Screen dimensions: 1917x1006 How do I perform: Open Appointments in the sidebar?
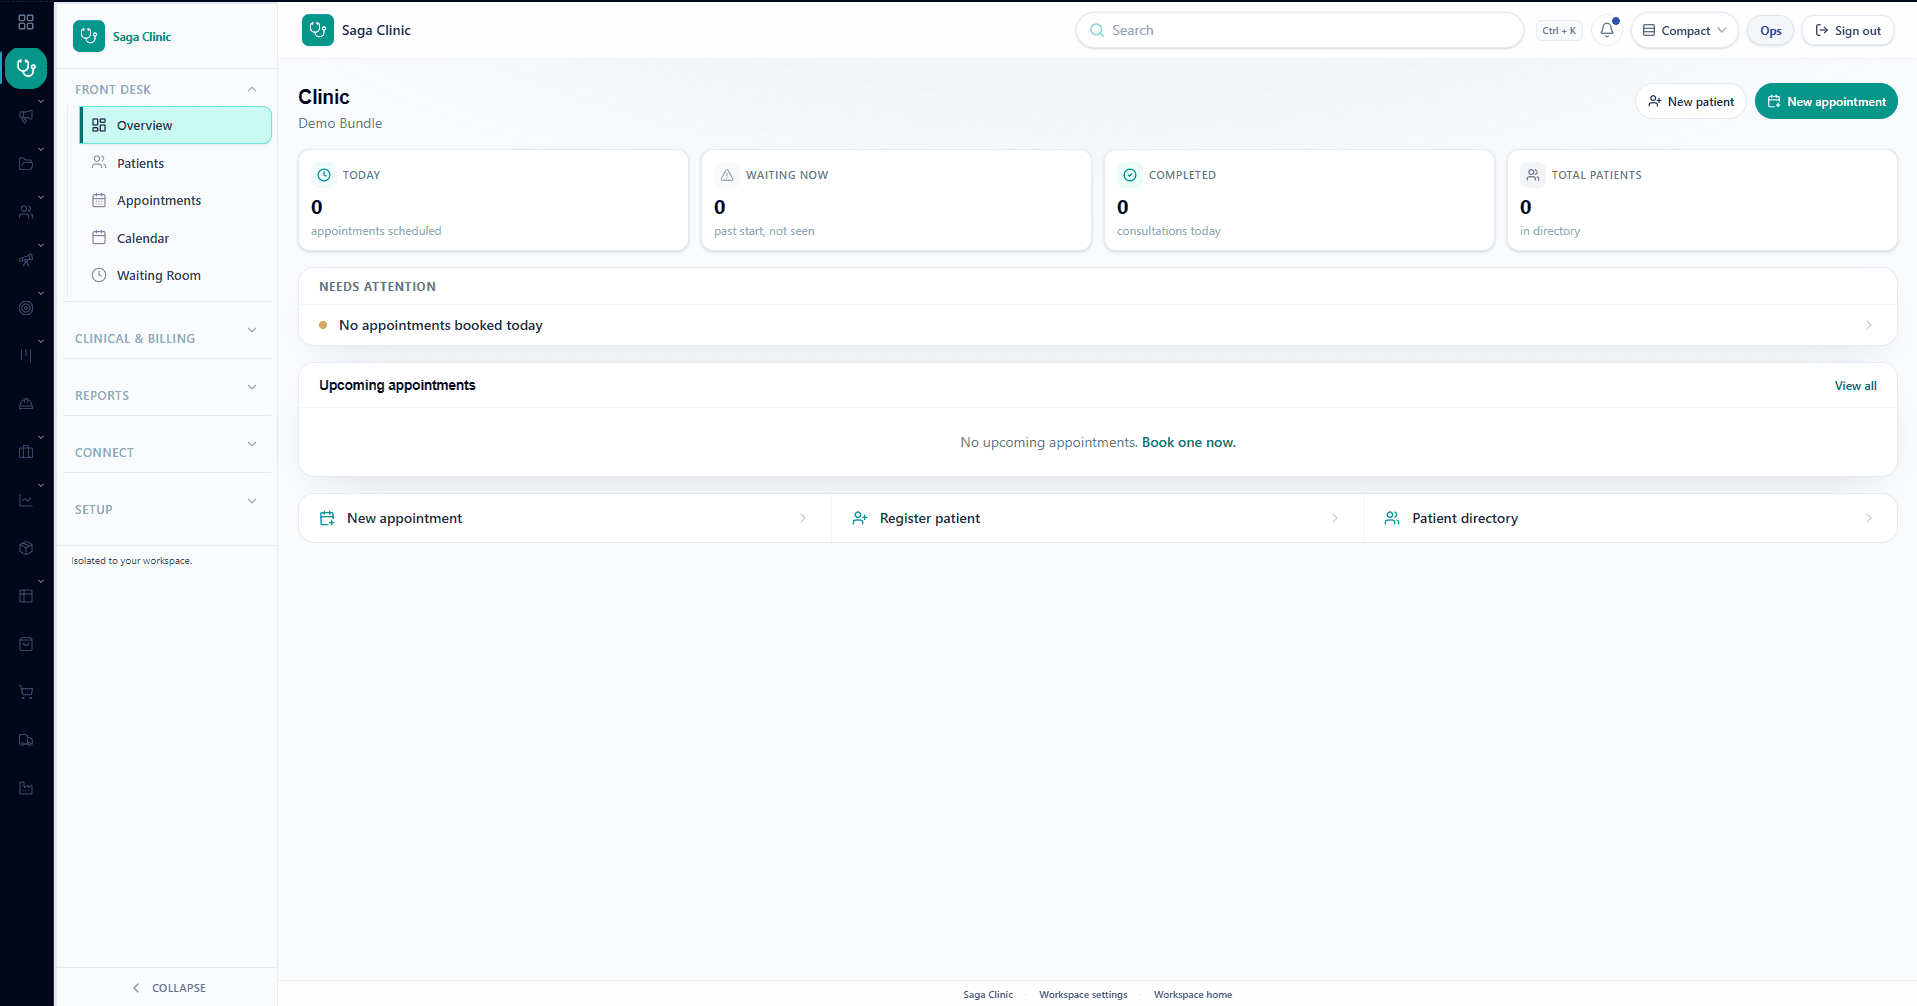pos(176,200)
